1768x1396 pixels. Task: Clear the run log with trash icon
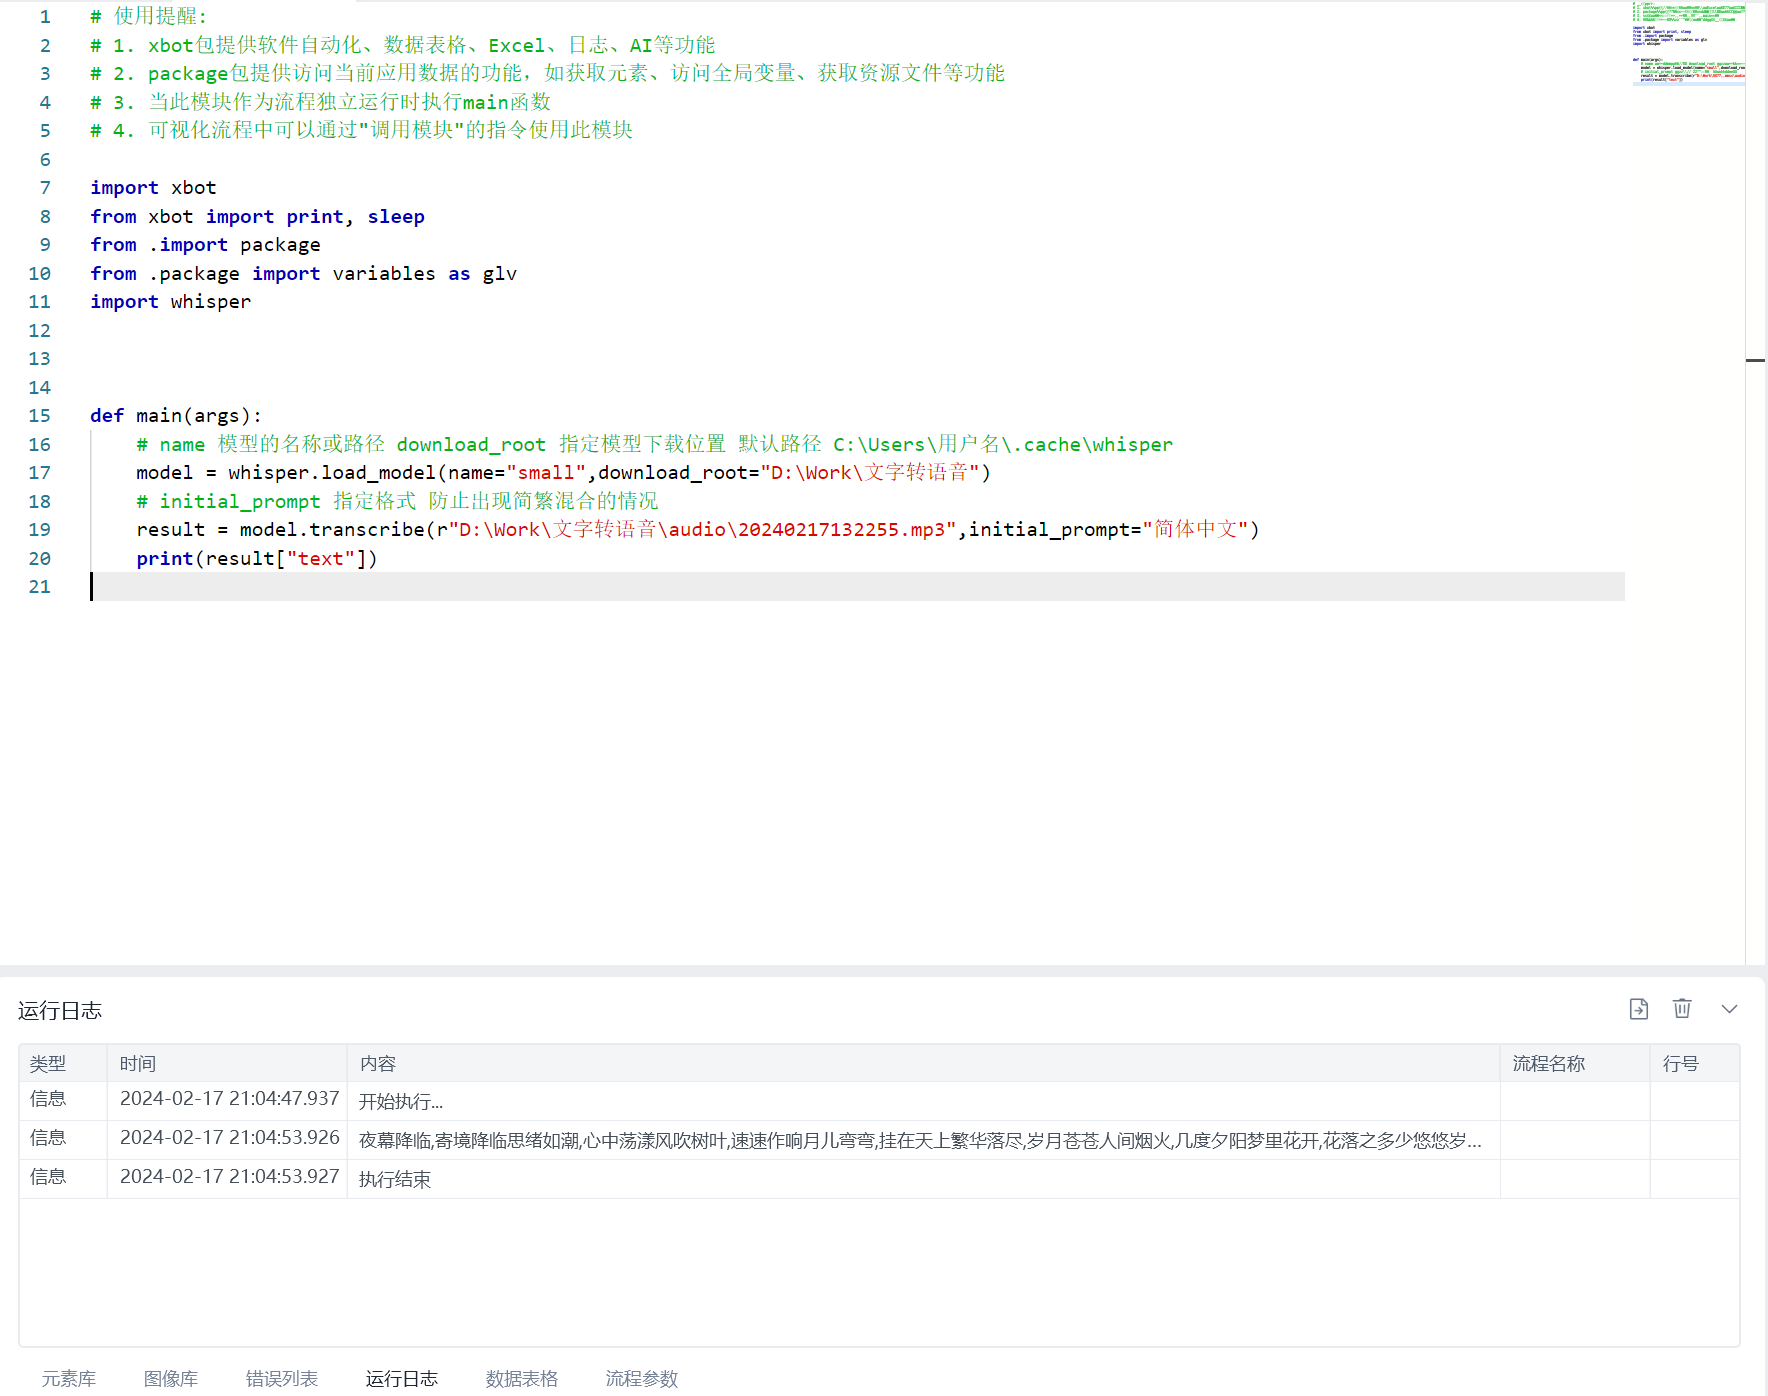1682,1009
